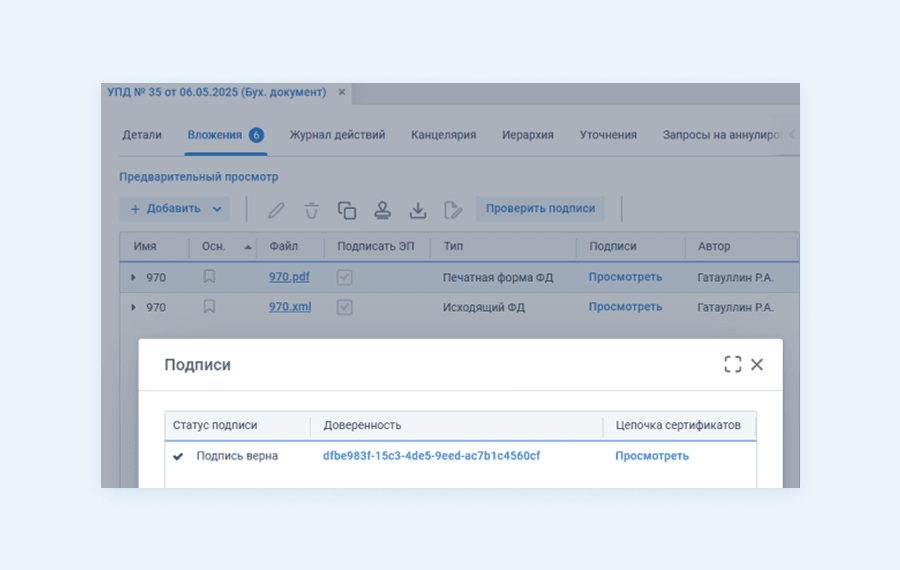This screenshot has width=900, height=570.
Task: Click the download arrow icon
Action: click(x=418, y=210)
